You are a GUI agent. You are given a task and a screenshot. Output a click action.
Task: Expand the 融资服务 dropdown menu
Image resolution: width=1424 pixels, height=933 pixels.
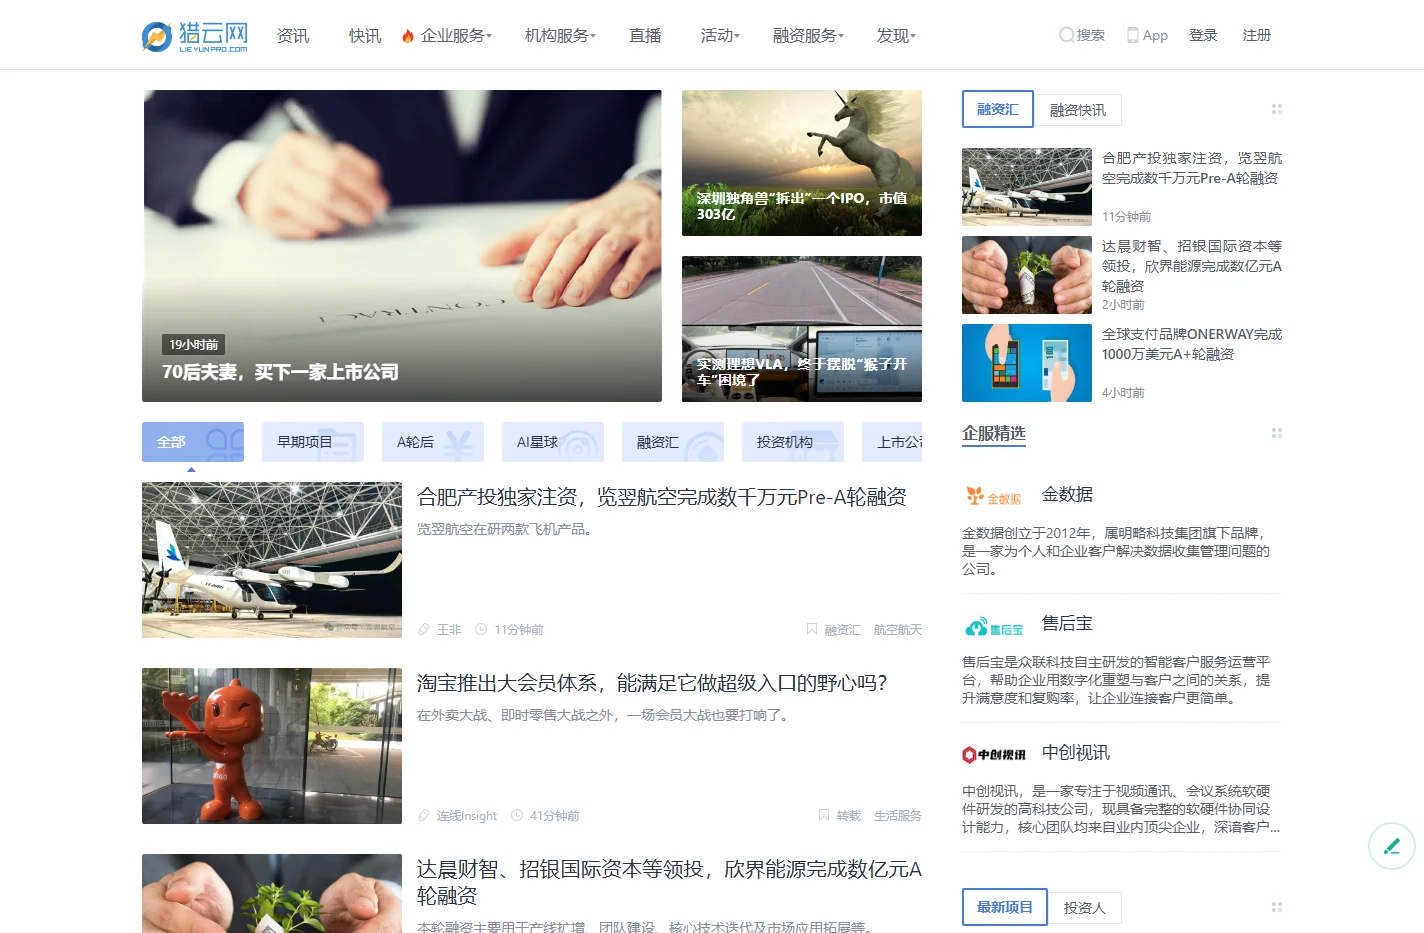click(808, 36)
